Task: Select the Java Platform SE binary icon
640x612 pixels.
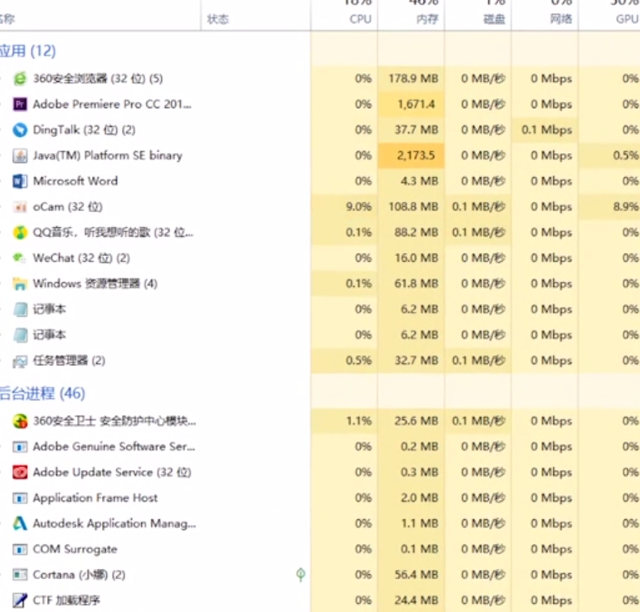Action: pos(20,156)
